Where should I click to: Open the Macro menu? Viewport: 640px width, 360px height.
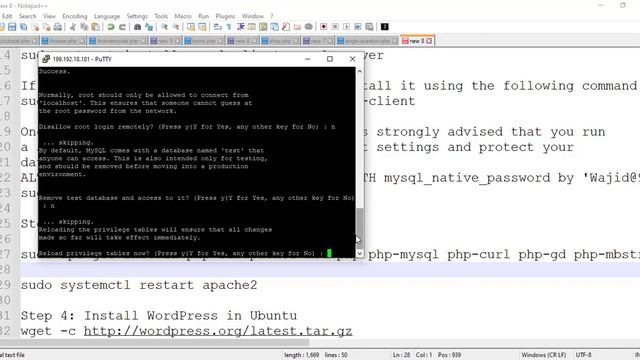click(x=183, y=16)
